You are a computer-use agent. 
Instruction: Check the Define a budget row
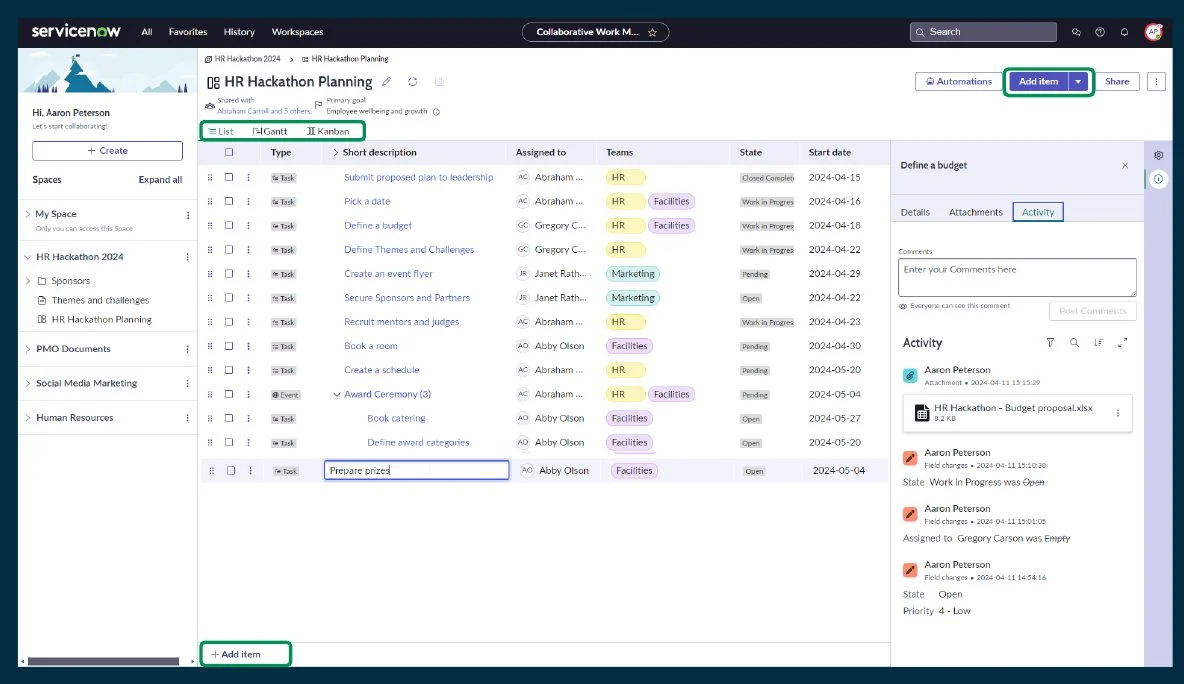(229, 226)
